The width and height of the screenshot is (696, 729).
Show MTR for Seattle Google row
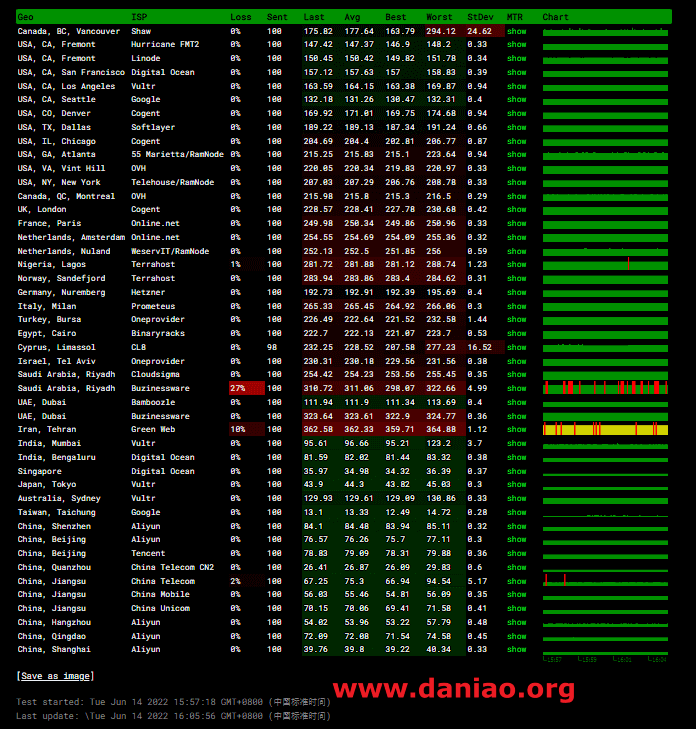(517, 99)
